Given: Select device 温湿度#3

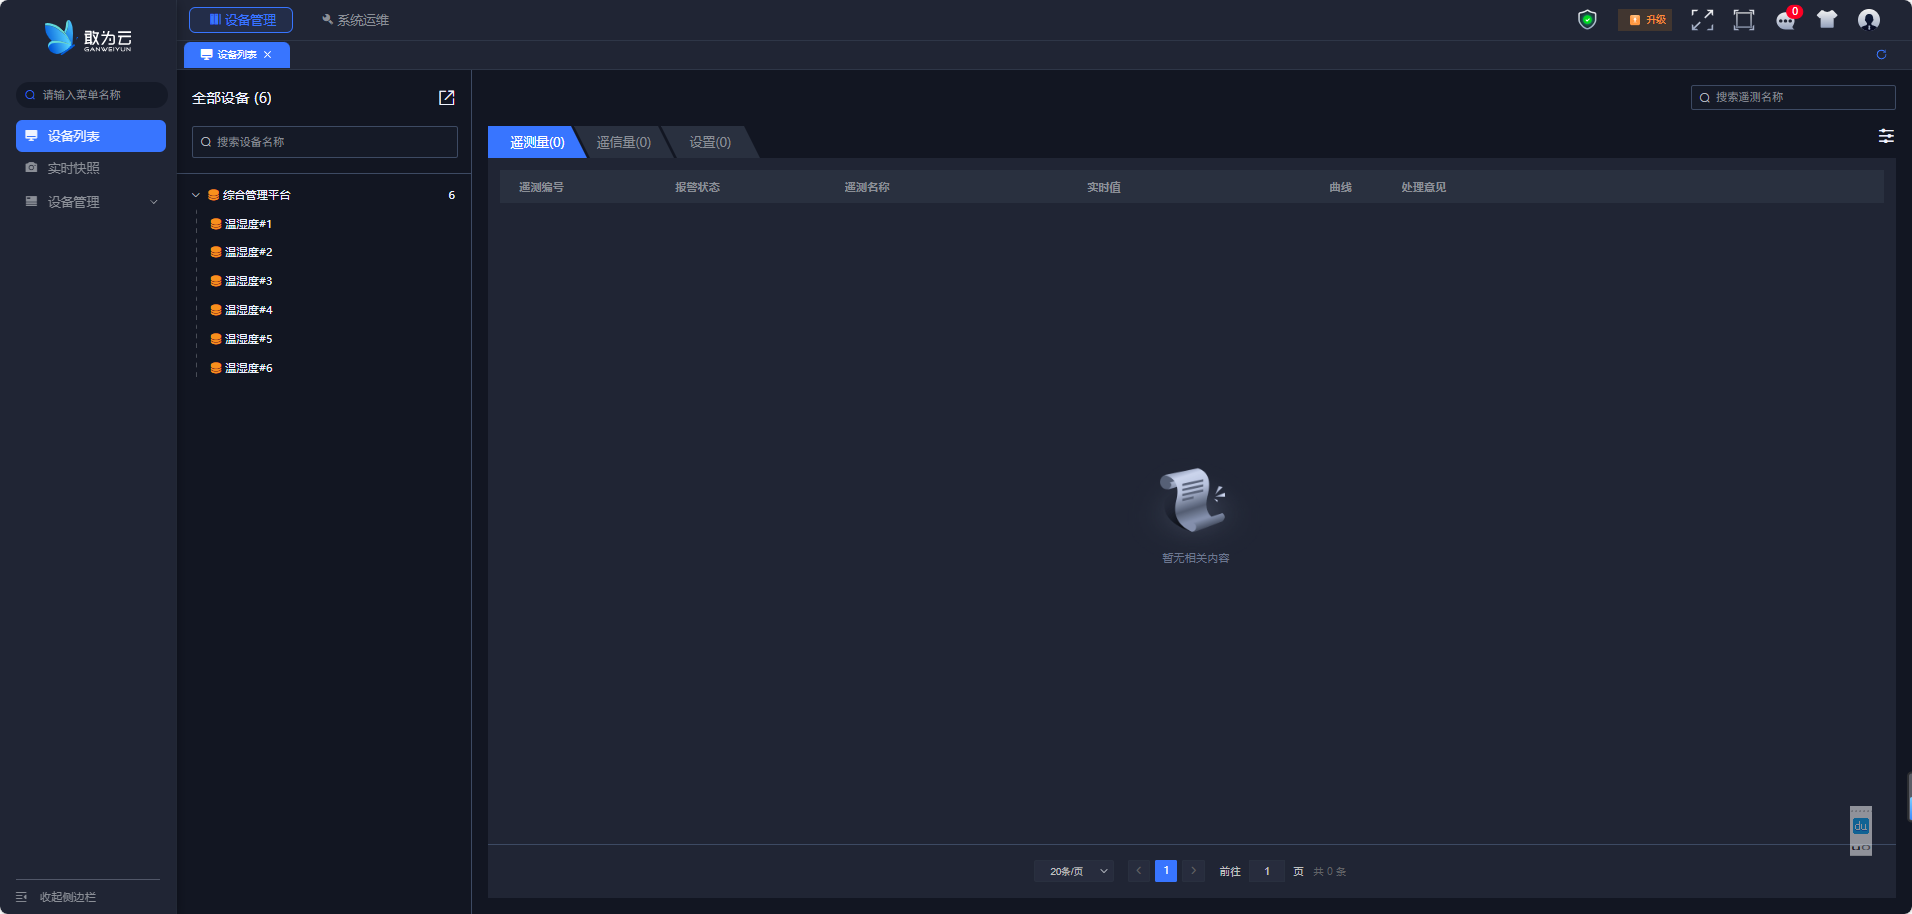Looking at the screenshot, I should [248, 281].
